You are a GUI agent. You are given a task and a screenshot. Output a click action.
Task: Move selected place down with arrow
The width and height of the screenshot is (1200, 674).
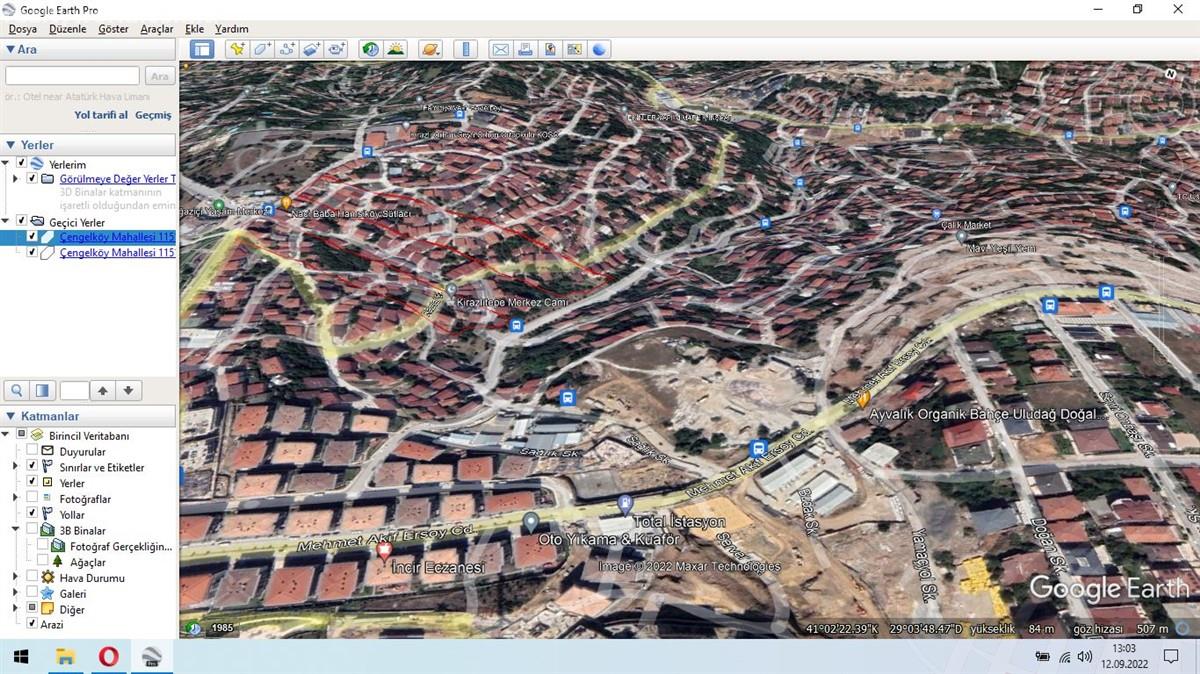[x=128, y=390]
